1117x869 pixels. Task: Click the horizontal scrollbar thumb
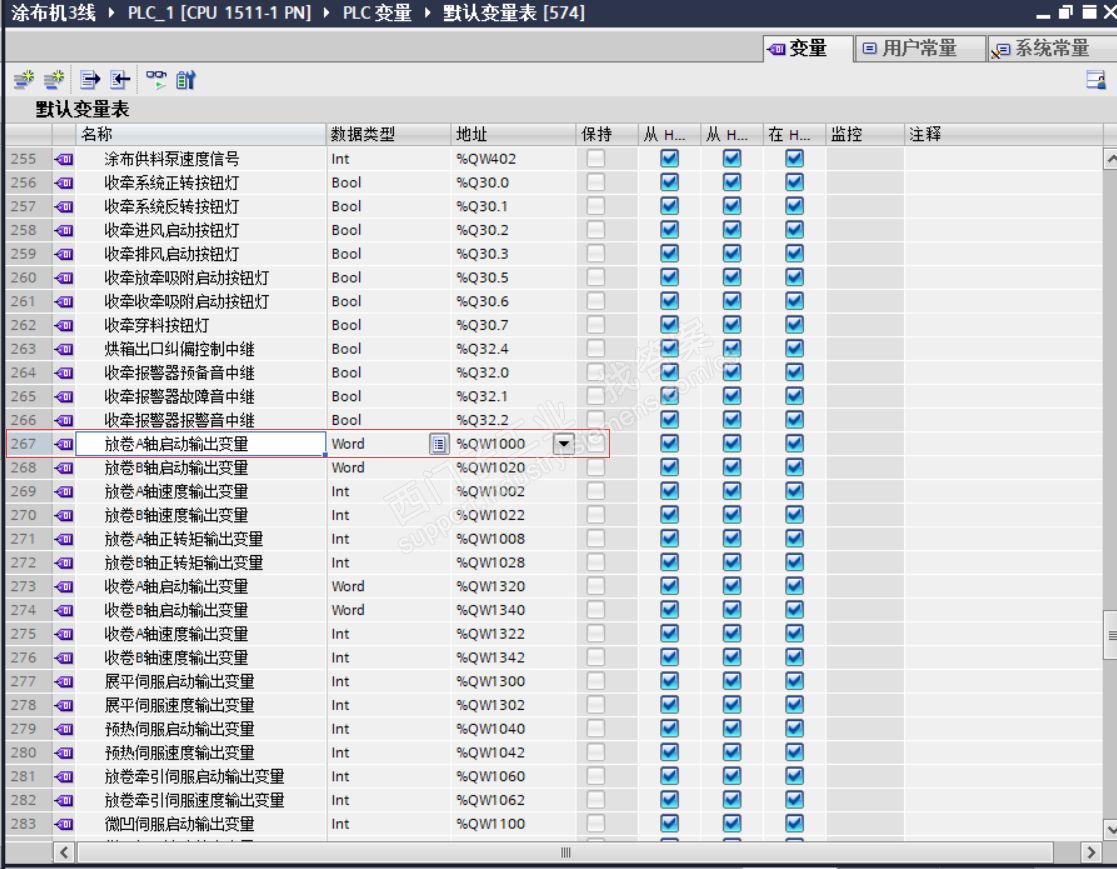pos(565,853)
